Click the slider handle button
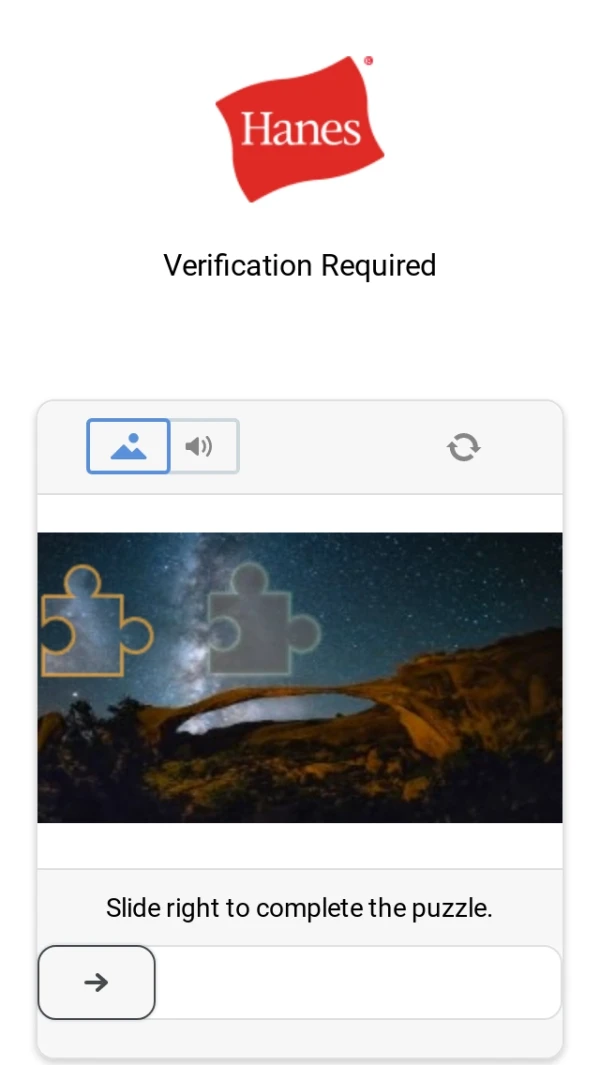This screenshot has width=600, height=1065. pyautogui.click(x=96, y=982)
